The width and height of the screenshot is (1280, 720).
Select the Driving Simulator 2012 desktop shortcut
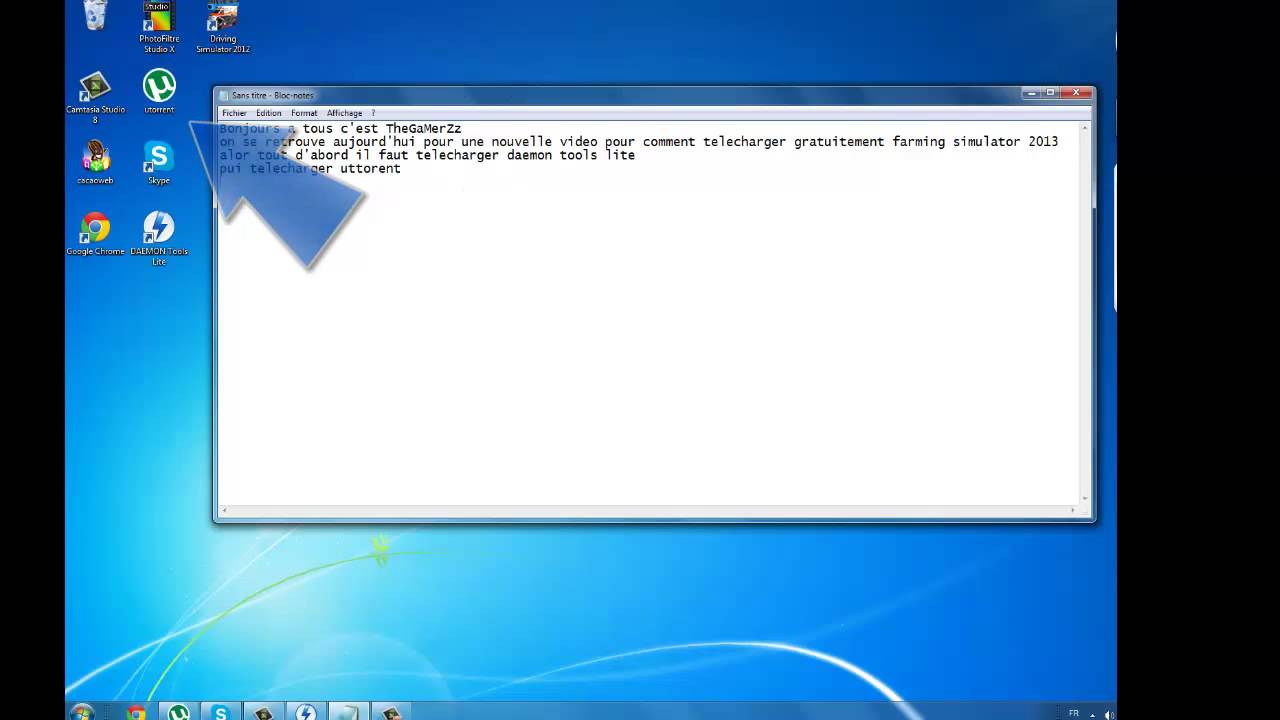point(222,27)
